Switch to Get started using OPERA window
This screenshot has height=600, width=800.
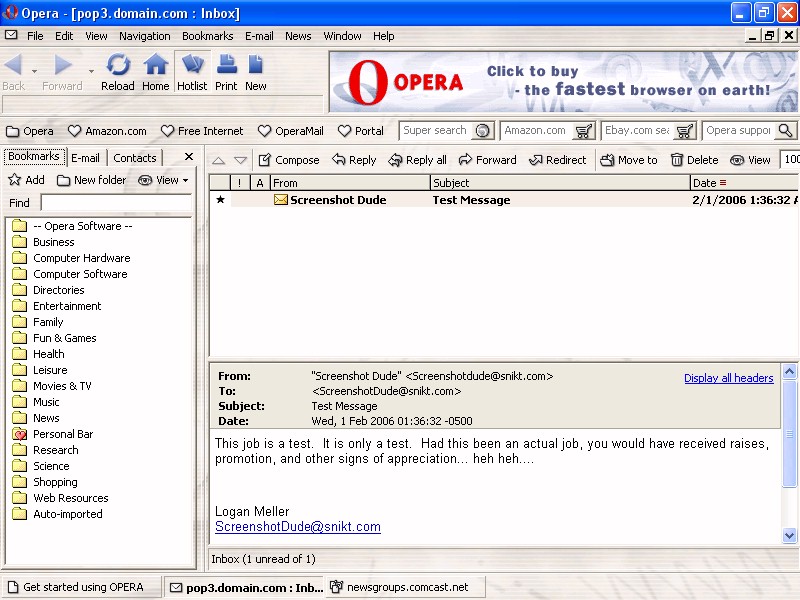pos(82,587)
